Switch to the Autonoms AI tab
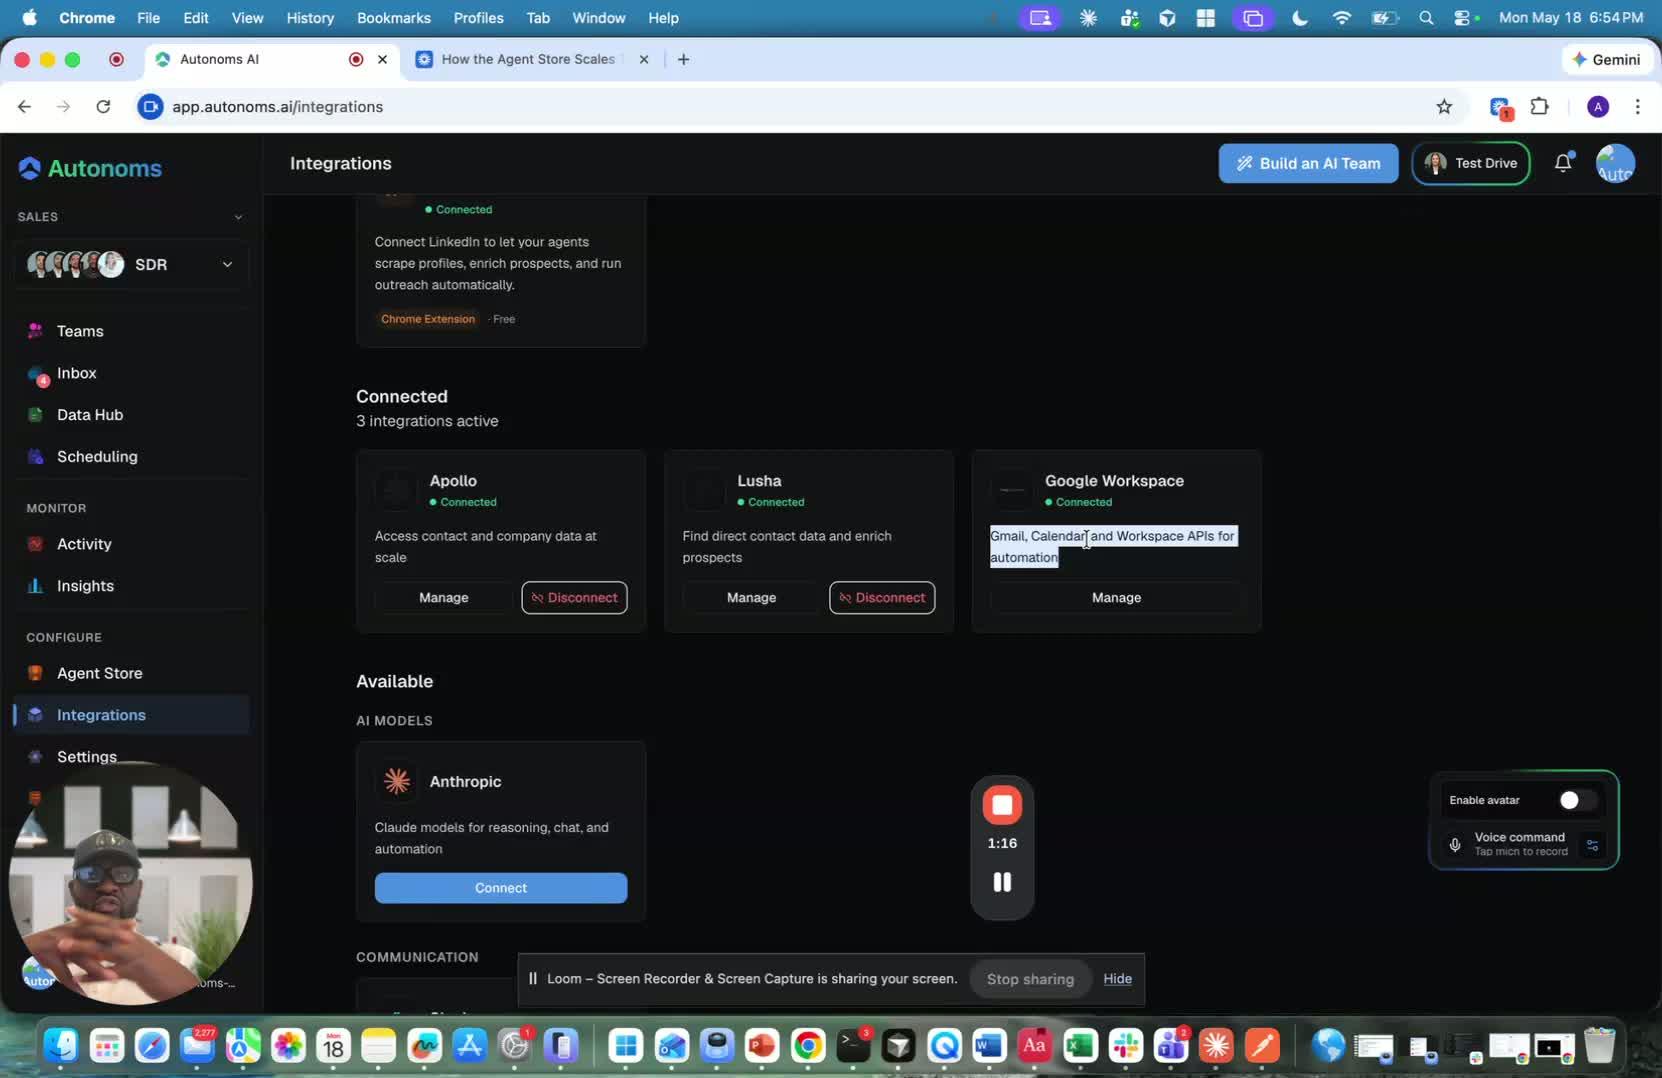Viewport: 1662px width, 1078px height. click(x=270, y=60)
